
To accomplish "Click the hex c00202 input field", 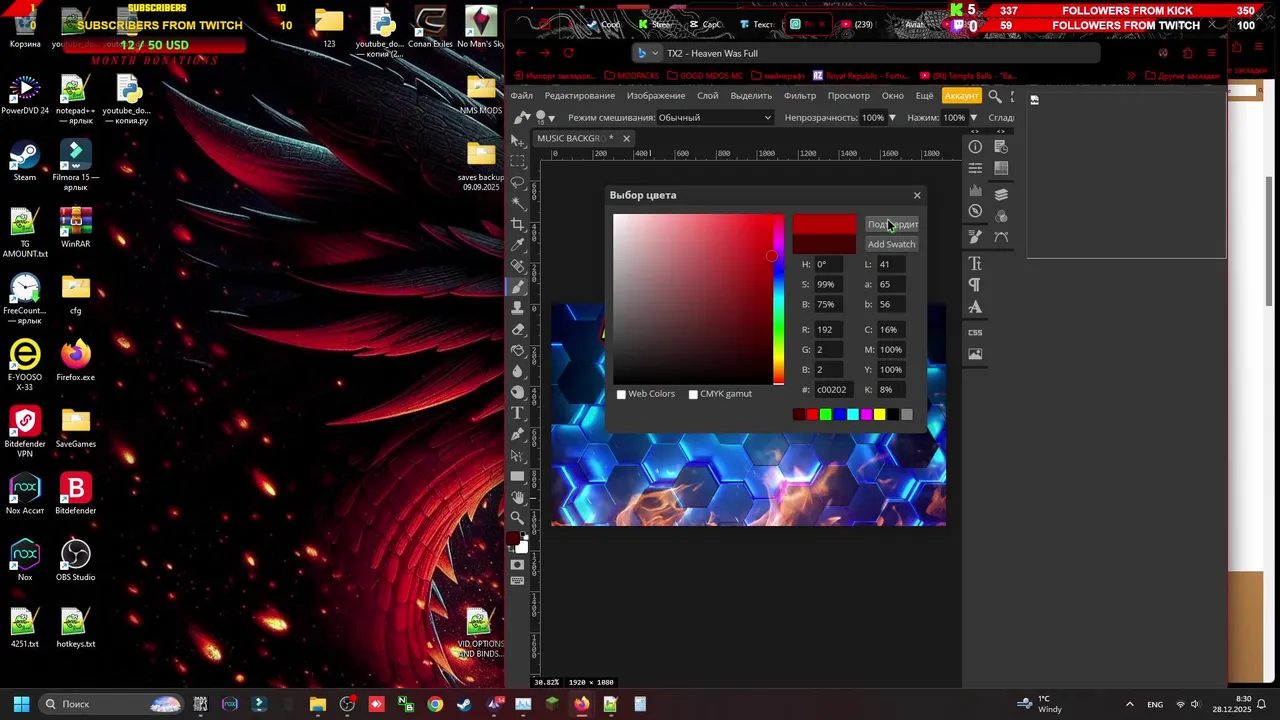I will (835, 390).
